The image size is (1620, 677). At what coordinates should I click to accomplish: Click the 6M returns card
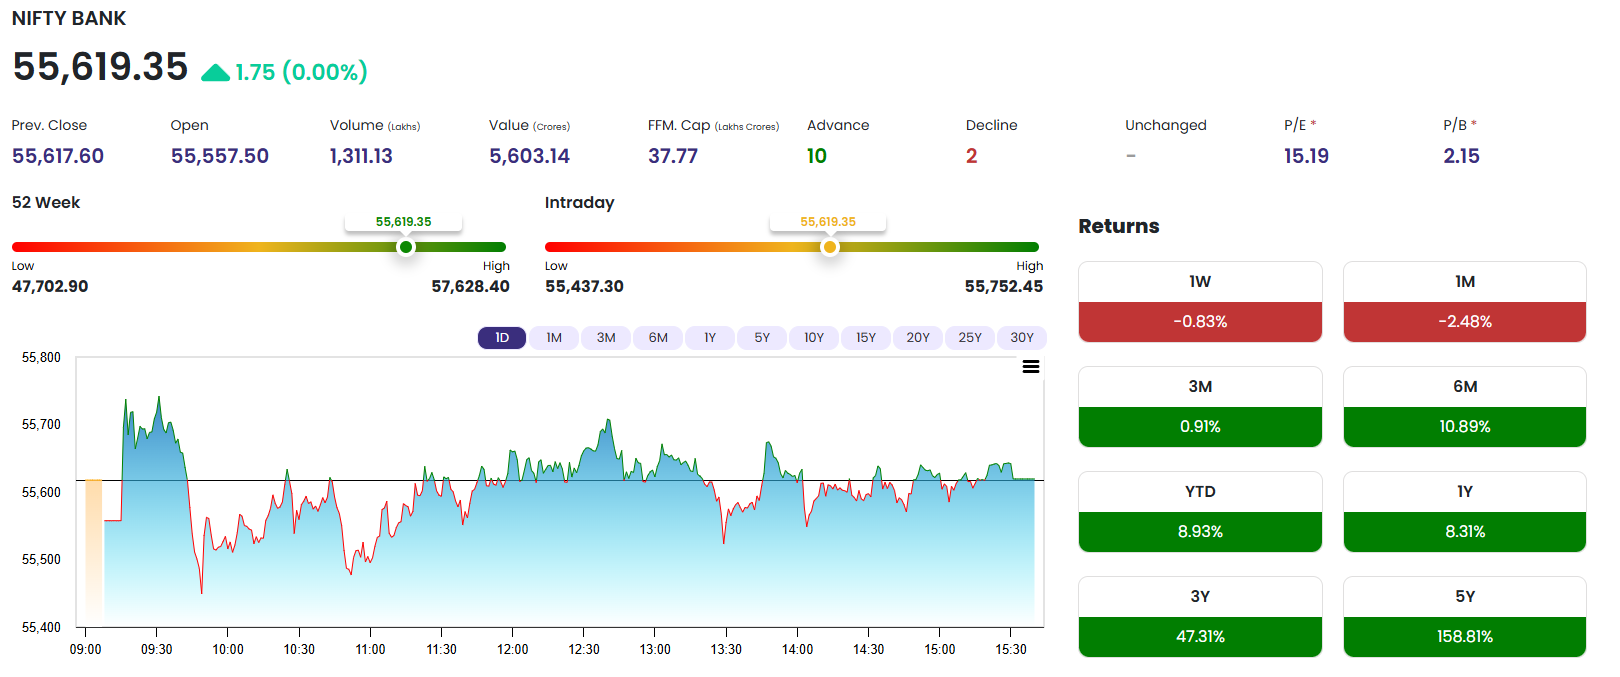[1465, 407]
